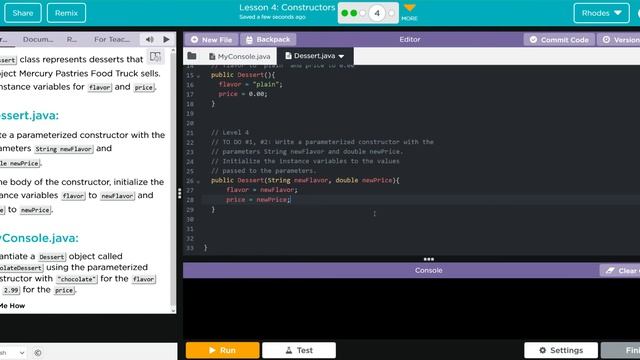Click the copyright icon in footer
The height and width of the screenshot is (360, 640).
38,353
